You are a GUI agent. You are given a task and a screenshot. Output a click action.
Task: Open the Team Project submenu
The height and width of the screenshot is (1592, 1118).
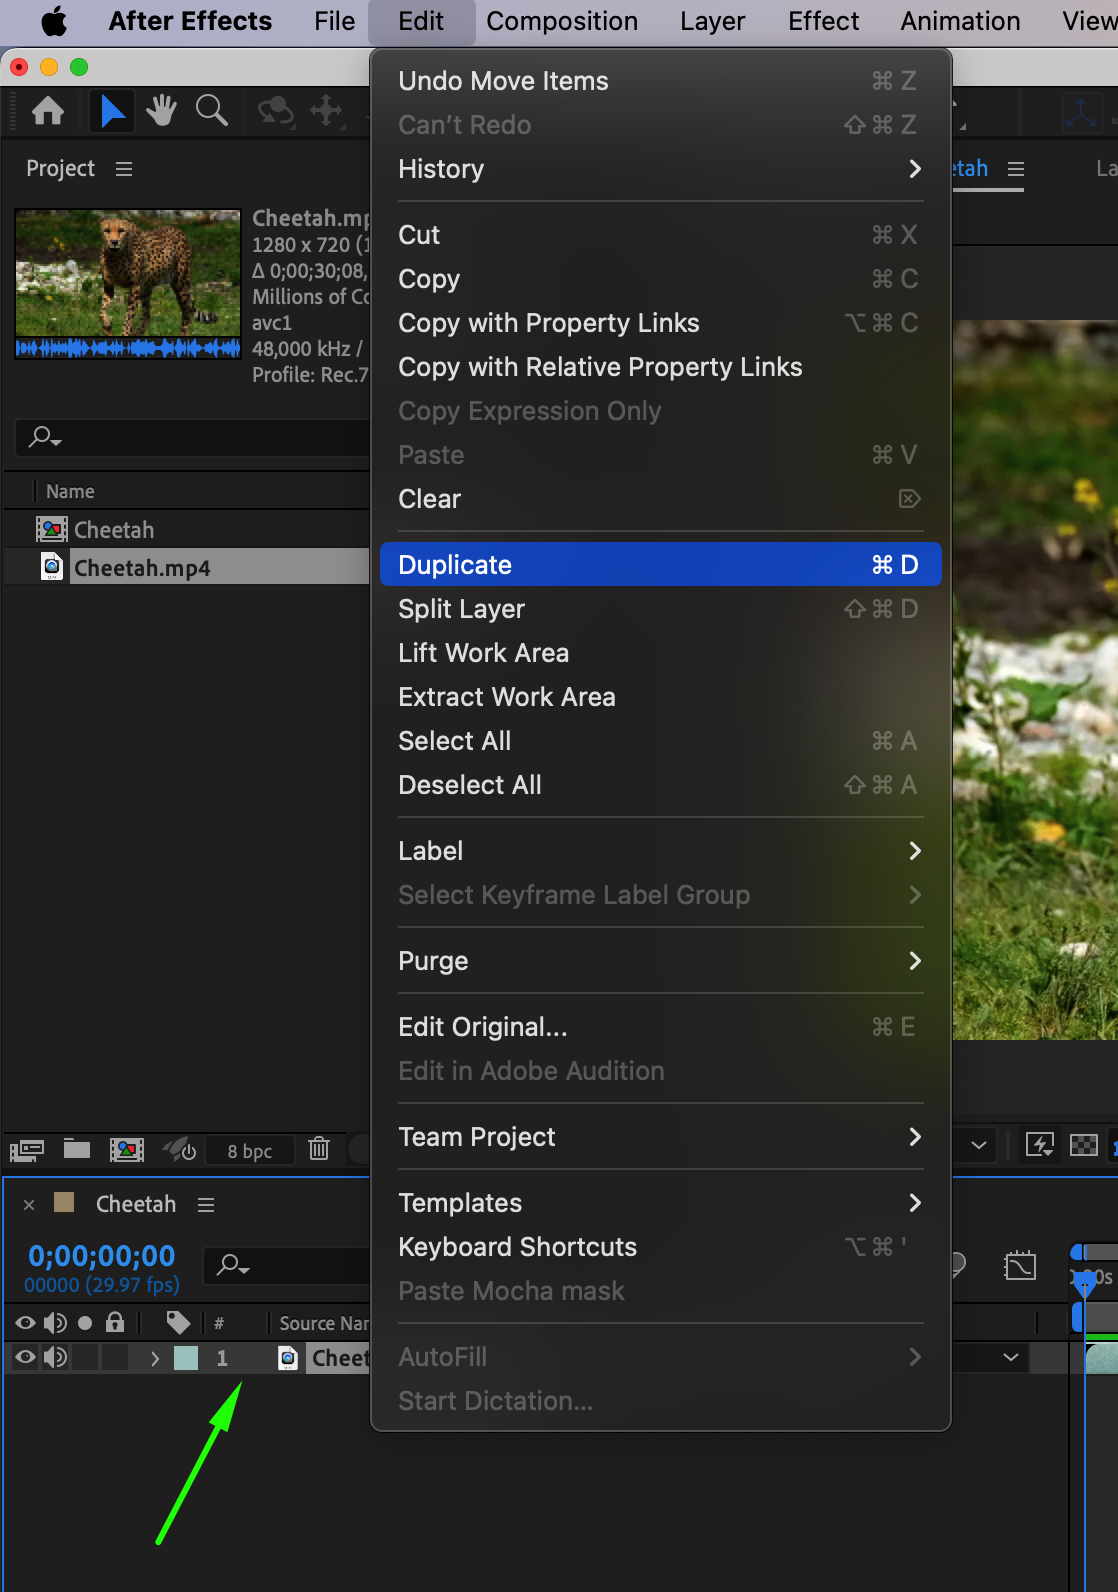pyautogui.click(x=660, y=1137)
